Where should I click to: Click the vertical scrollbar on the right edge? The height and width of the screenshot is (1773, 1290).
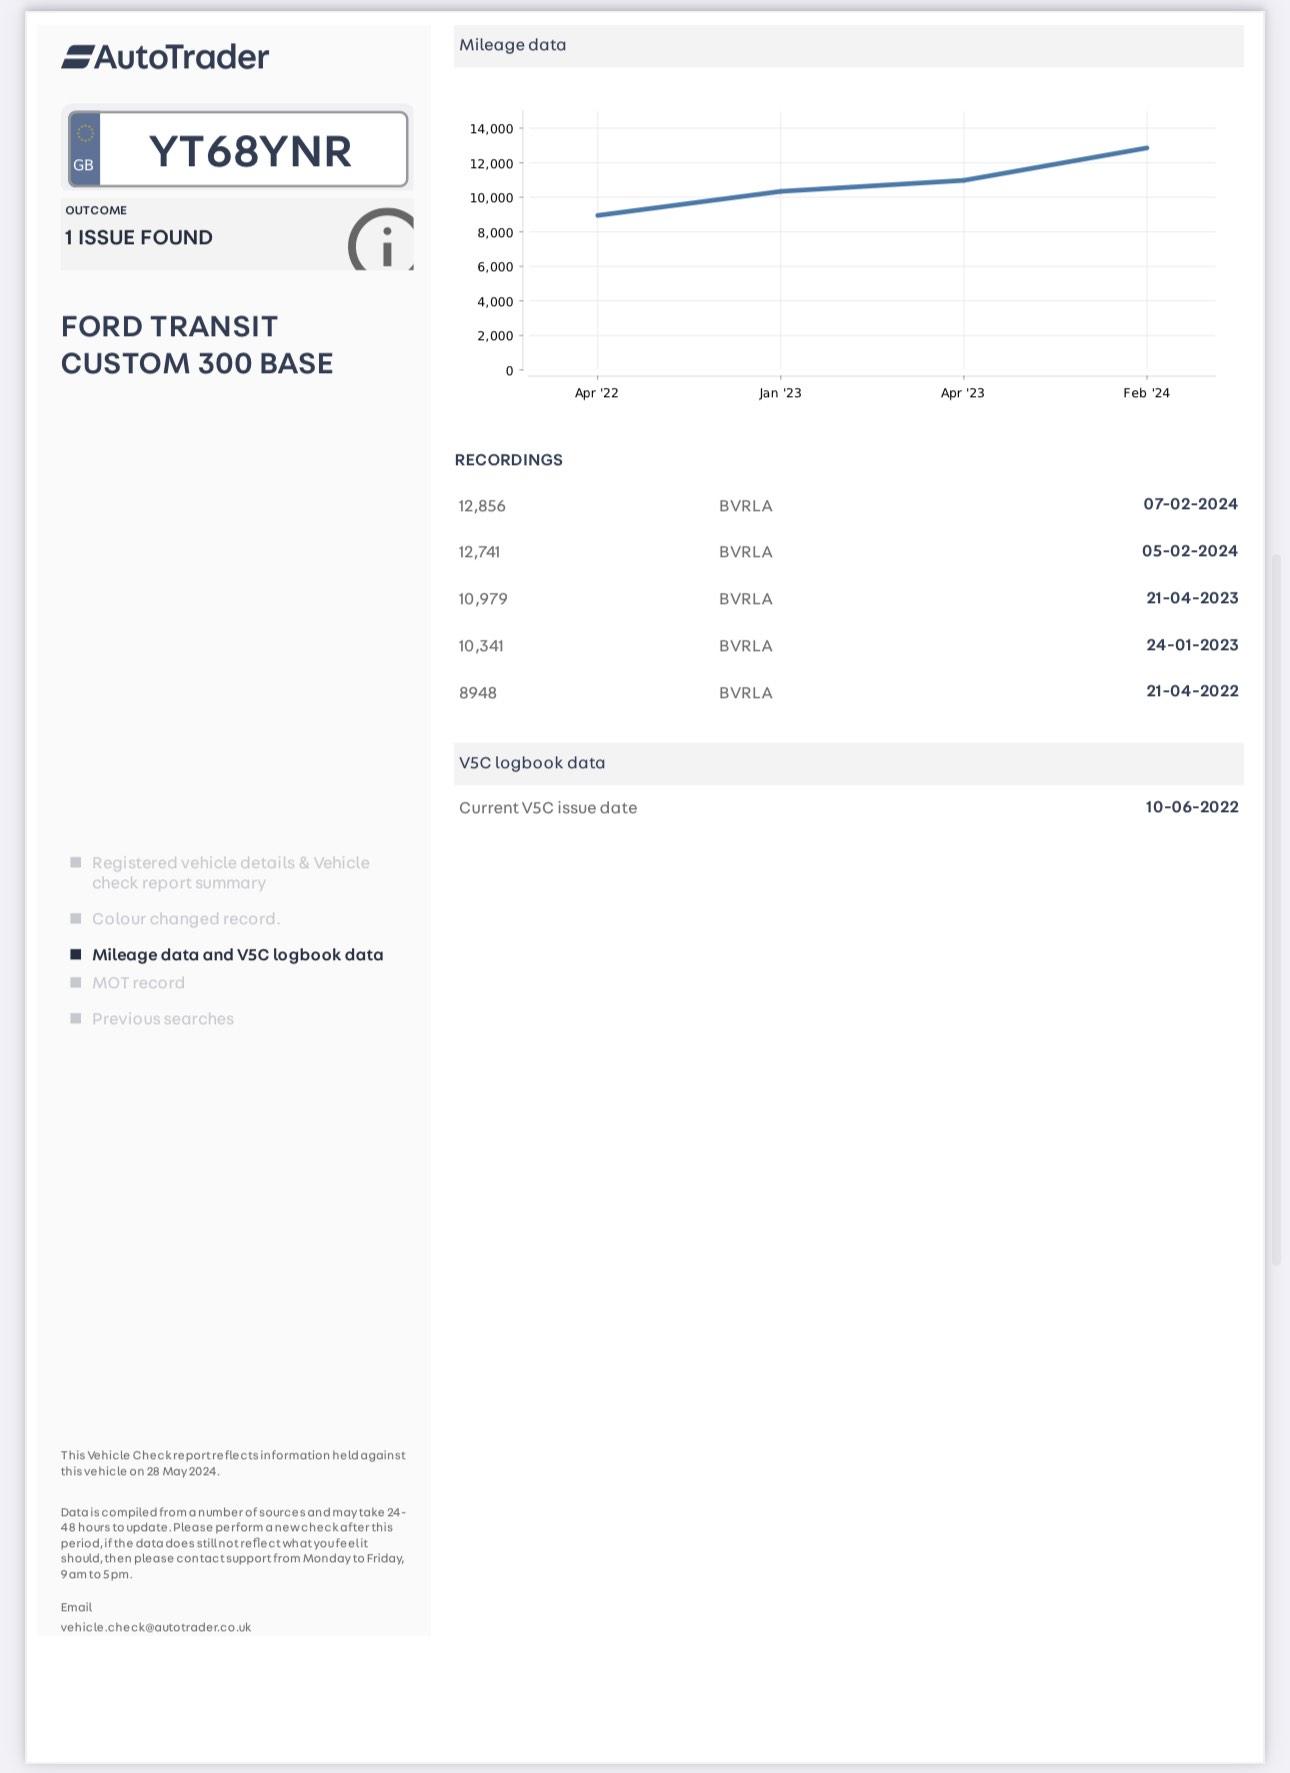1276,910
